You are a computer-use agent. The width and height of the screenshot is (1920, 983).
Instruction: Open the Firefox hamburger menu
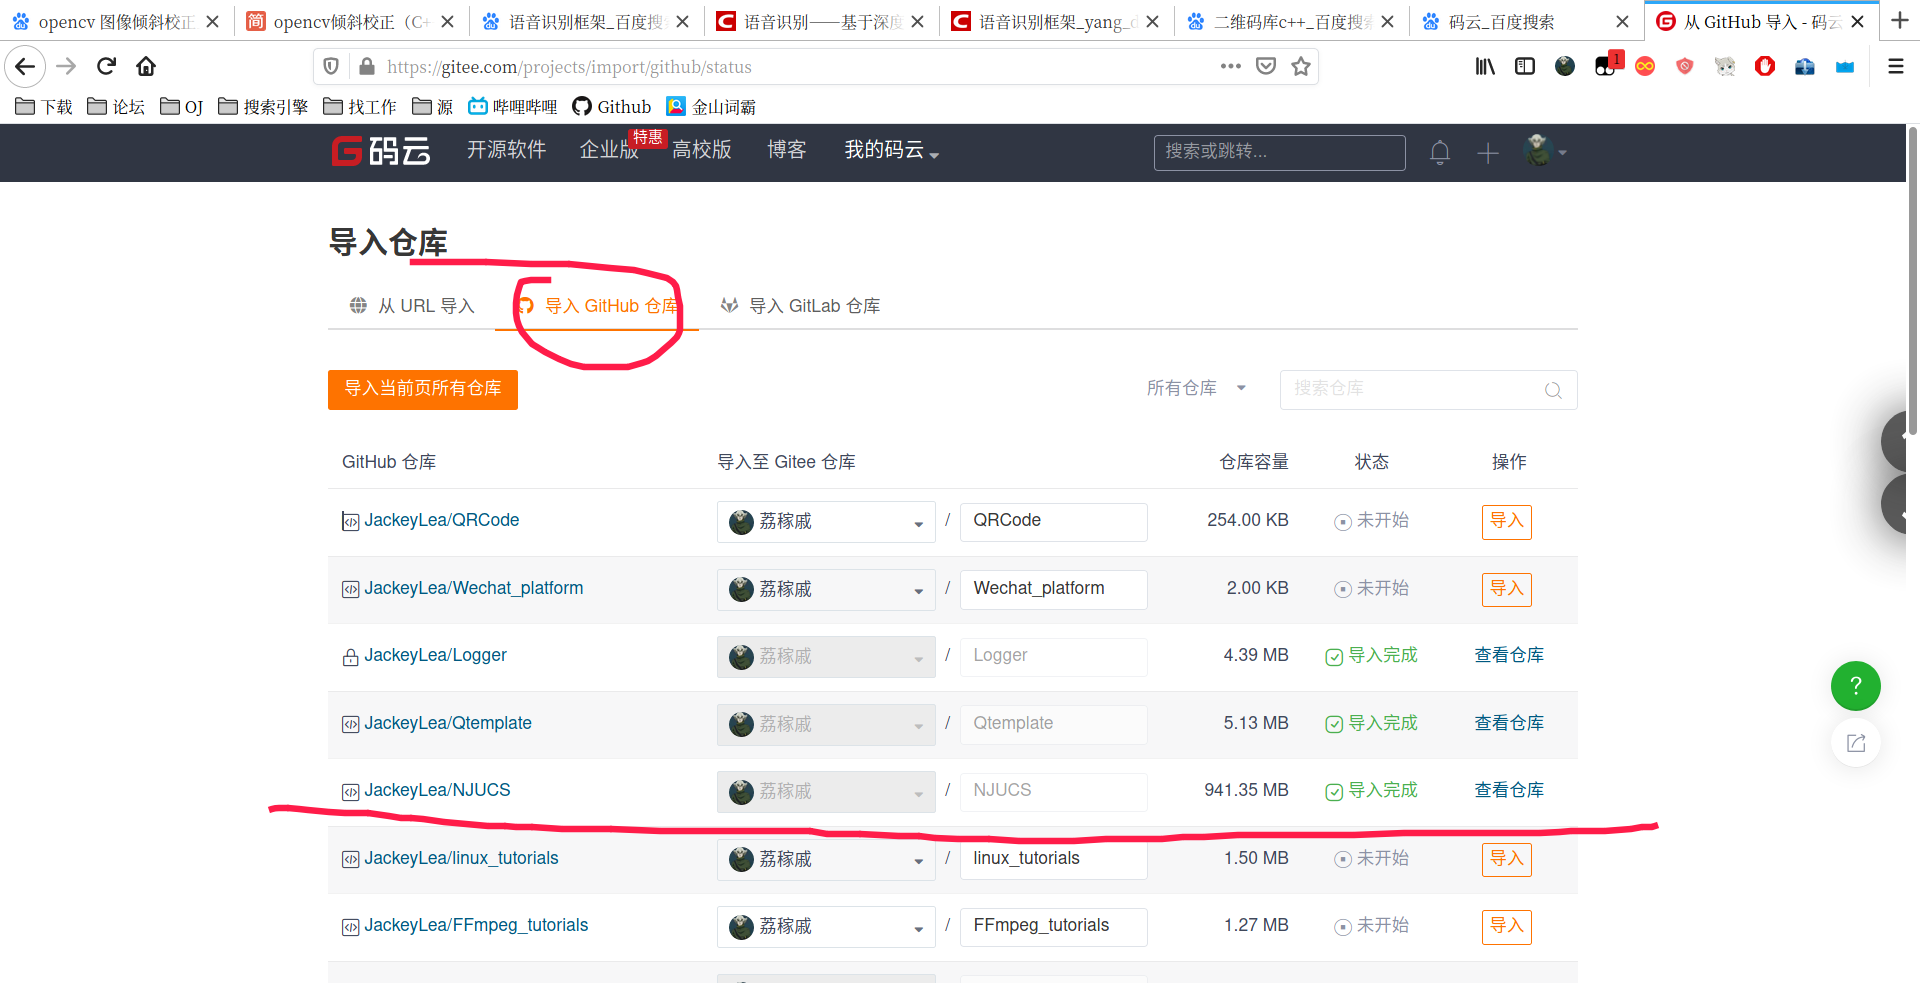click(1895, 66)
